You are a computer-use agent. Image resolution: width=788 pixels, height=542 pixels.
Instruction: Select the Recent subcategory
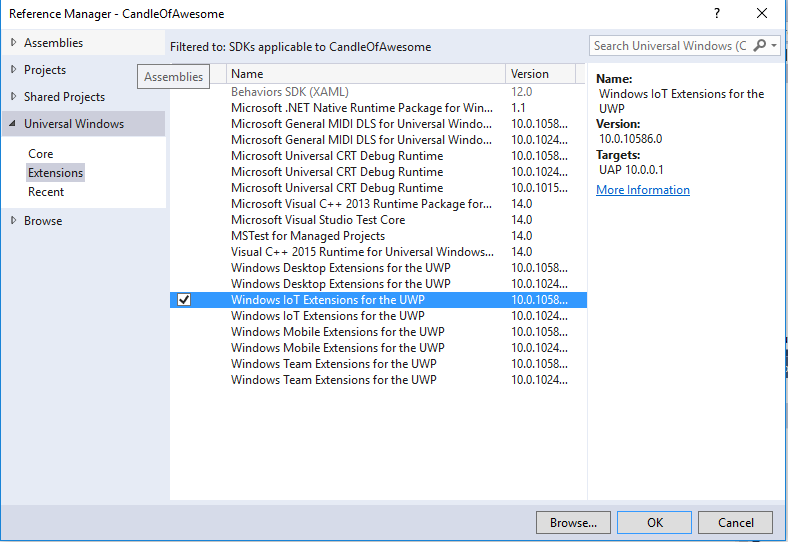click(46, 192)
